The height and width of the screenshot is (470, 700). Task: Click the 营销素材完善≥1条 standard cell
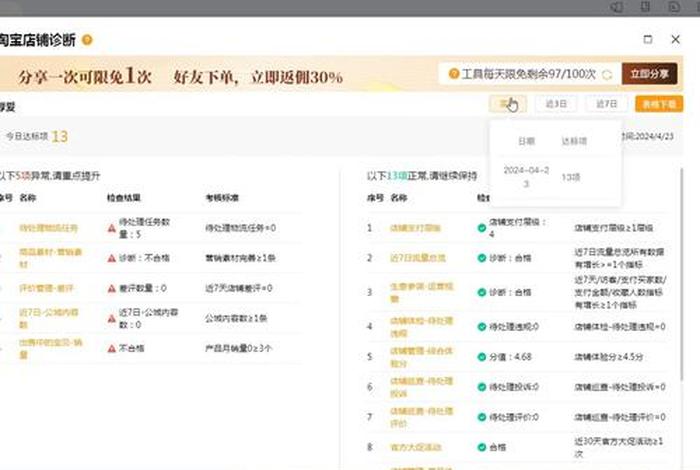[240, 258]
